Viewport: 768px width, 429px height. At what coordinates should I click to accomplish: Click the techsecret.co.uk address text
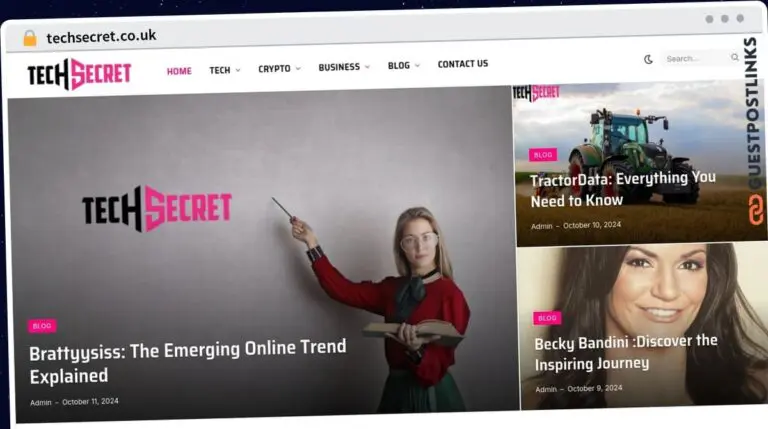pos(101,36)
